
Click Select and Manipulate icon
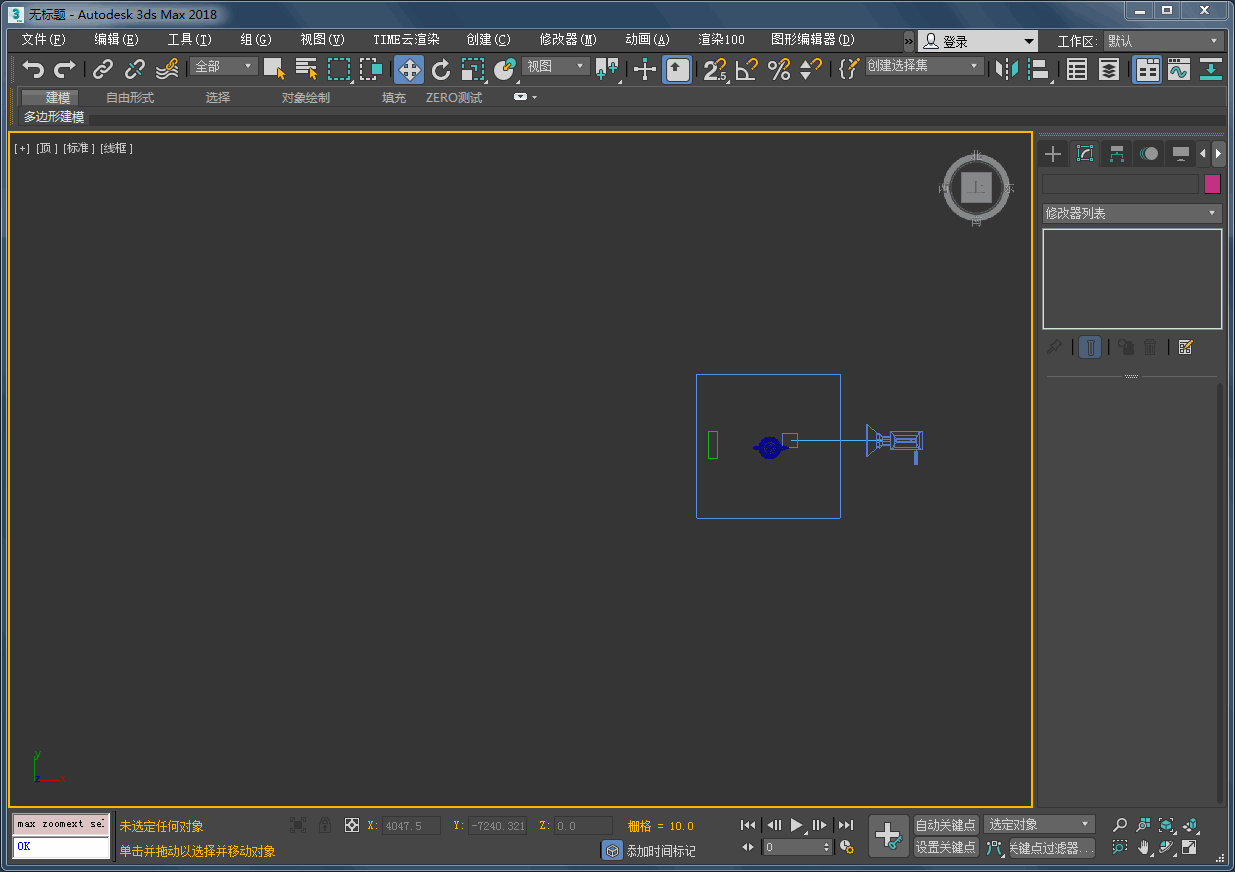click(645, 69)
